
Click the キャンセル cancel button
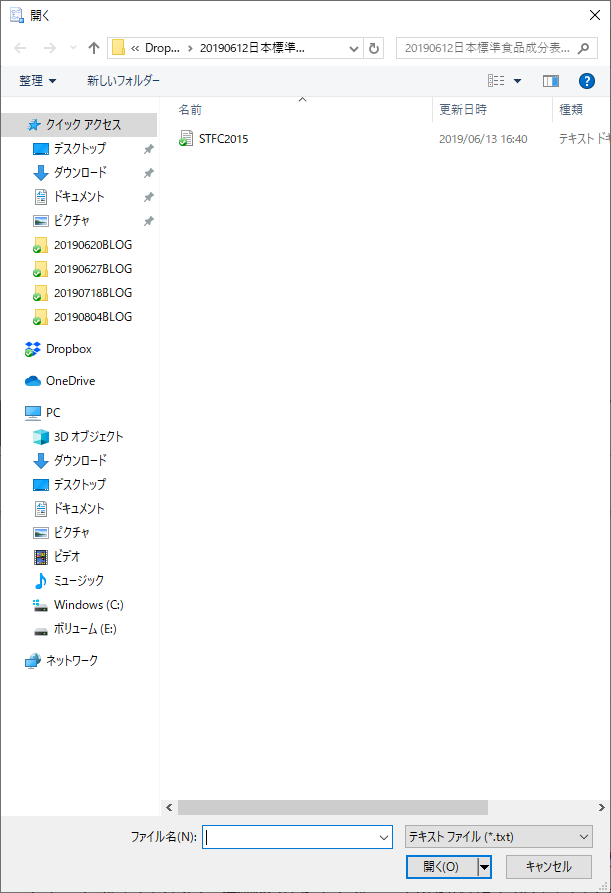(x=548, y=867)
